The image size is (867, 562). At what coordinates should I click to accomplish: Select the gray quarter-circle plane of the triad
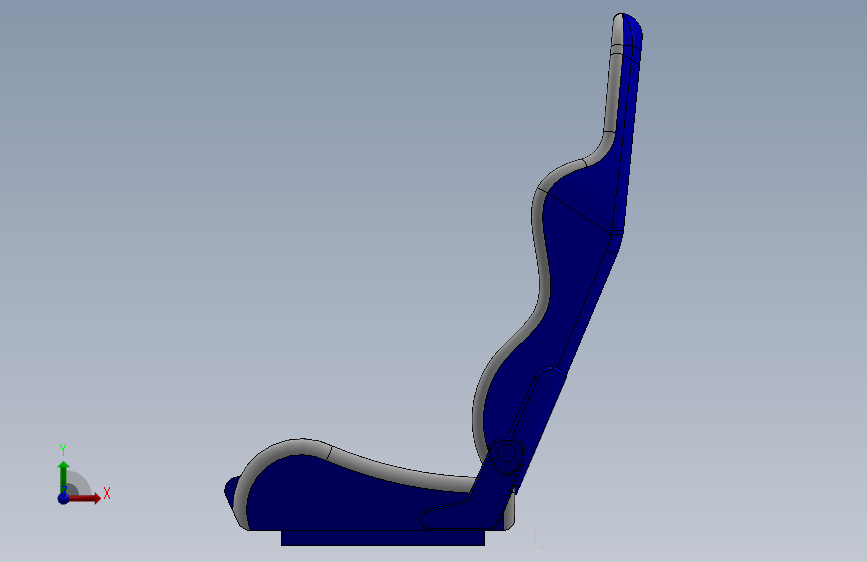[x=79, y=483]
